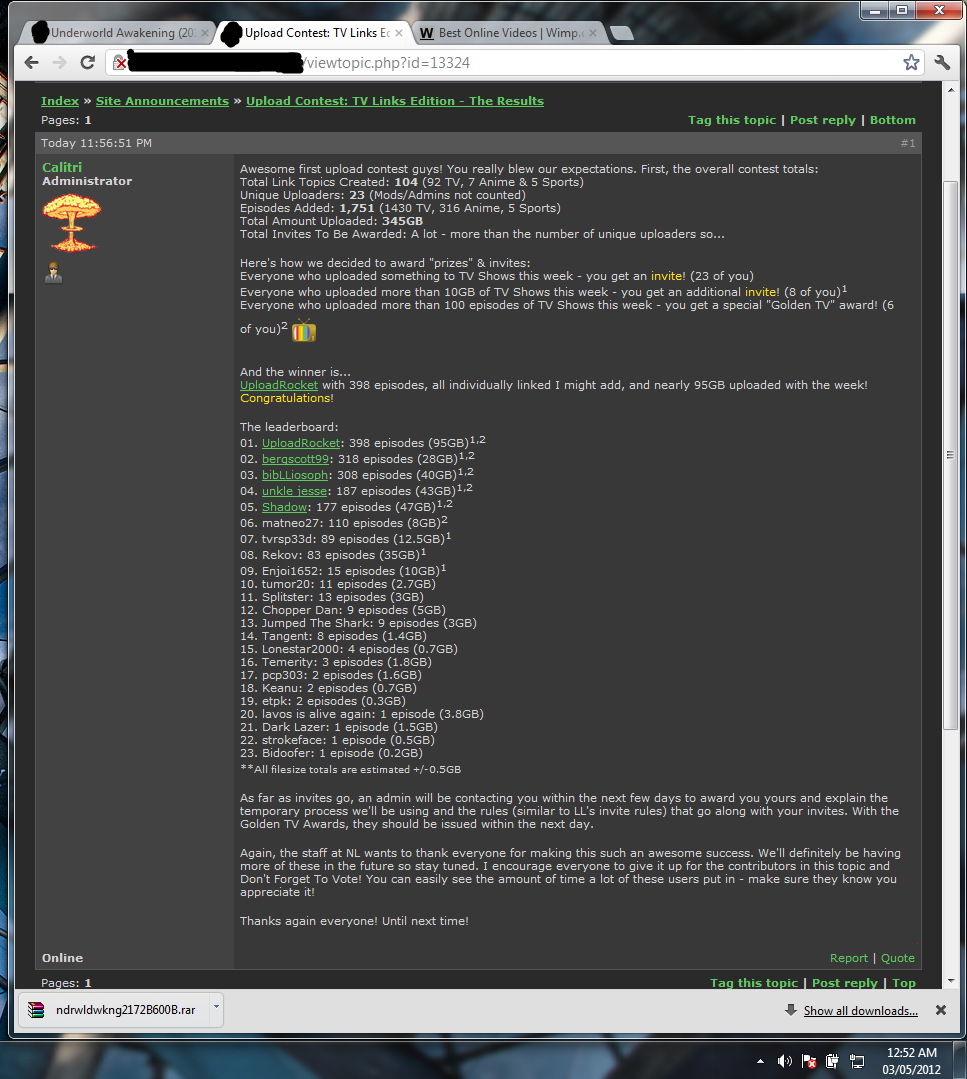Click the Golden TV award icon
The height and width of the screenshot is (1079, 967).
tap(304, 330)
